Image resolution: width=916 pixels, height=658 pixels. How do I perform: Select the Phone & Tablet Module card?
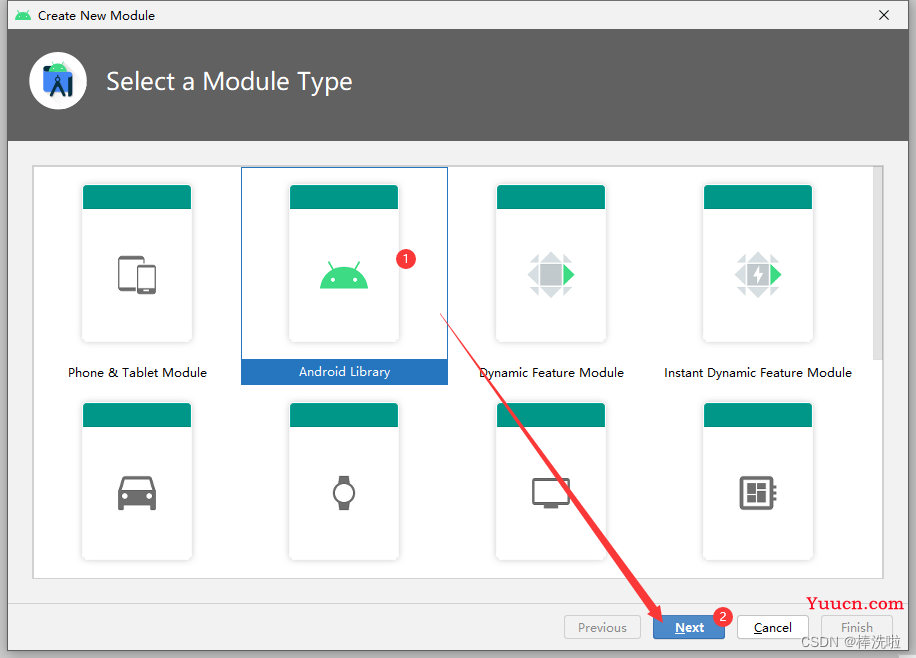tap(137, 264)
